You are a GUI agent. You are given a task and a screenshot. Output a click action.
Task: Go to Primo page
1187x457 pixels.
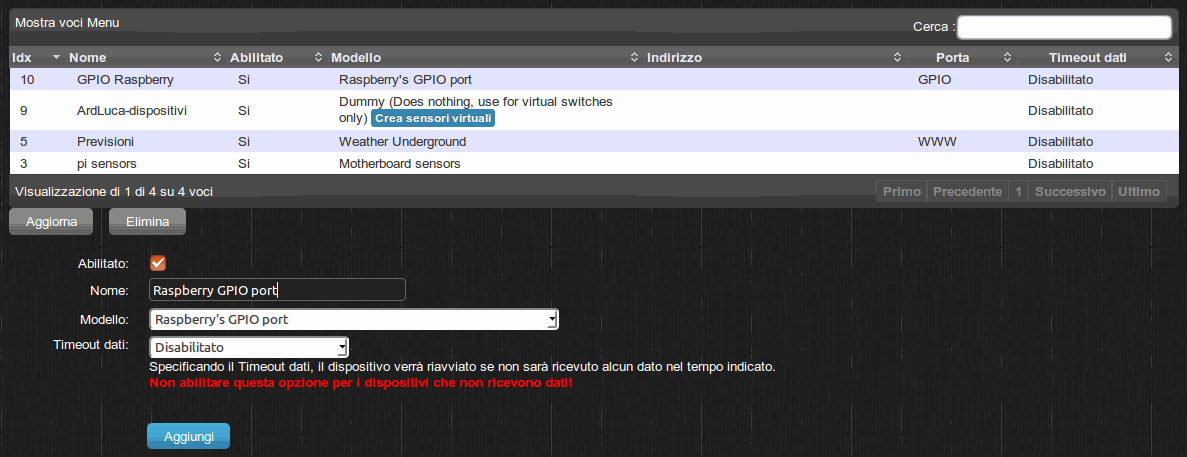pos(902,191)
